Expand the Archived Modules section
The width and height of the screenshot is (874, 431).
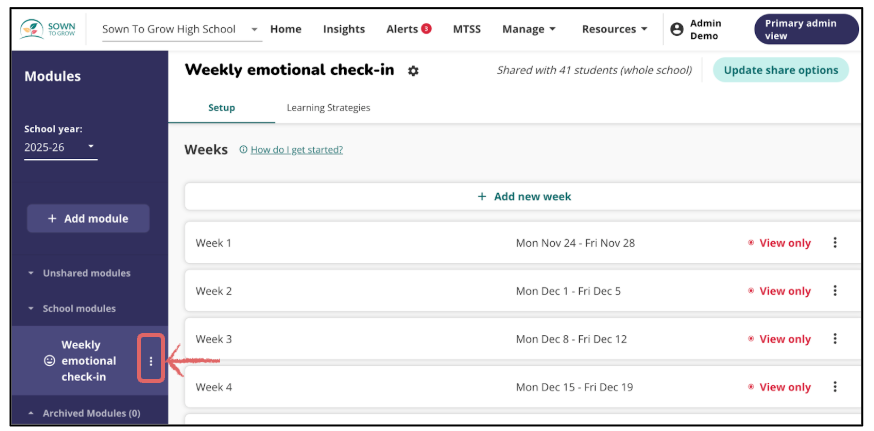click(32, 413)
